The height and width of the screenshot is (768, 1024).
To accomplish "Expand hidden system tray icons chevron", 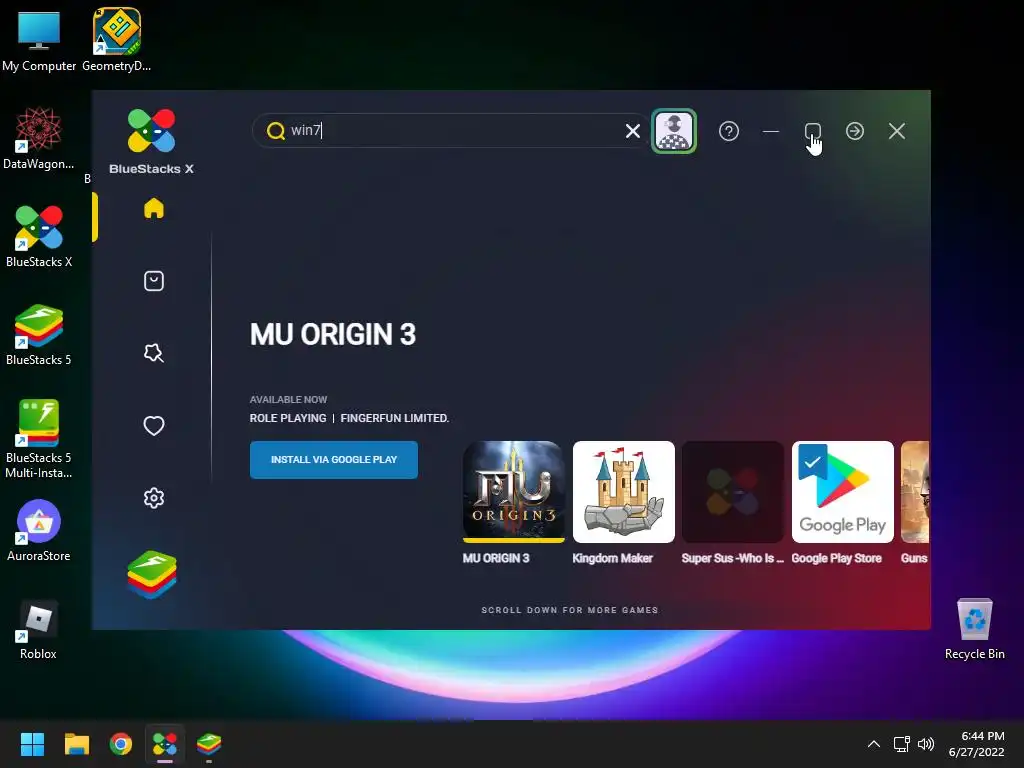I will (x=874, y=744).
